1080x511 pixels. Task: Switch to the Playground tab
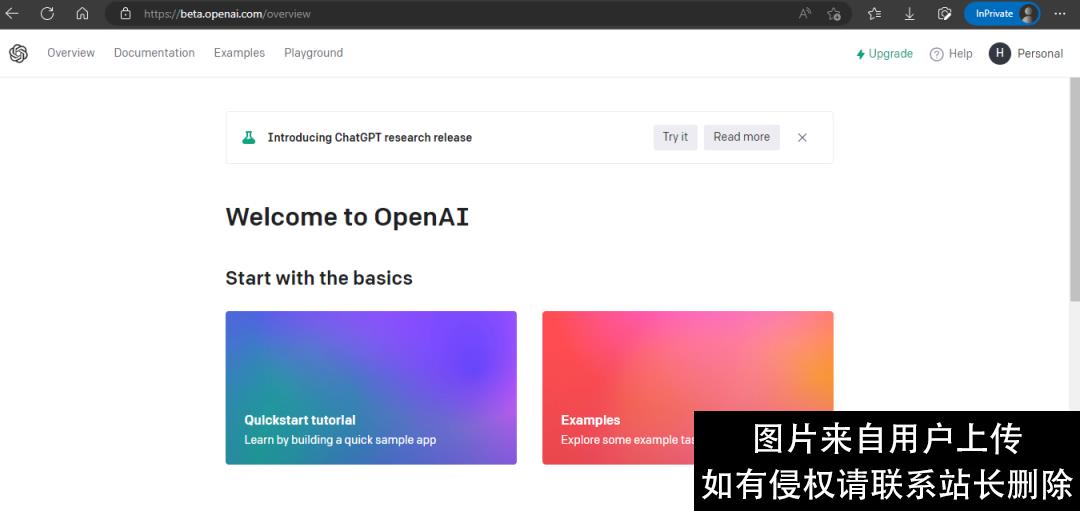coord(313,53)
